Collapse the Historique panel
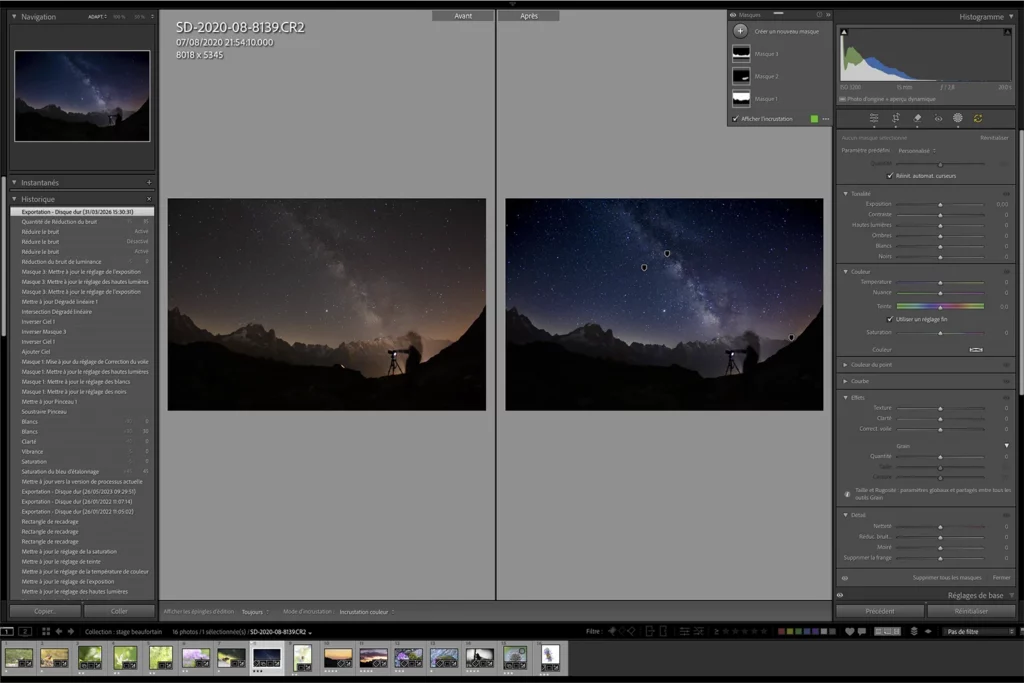The image size is (1024, 683). [14, 199]
